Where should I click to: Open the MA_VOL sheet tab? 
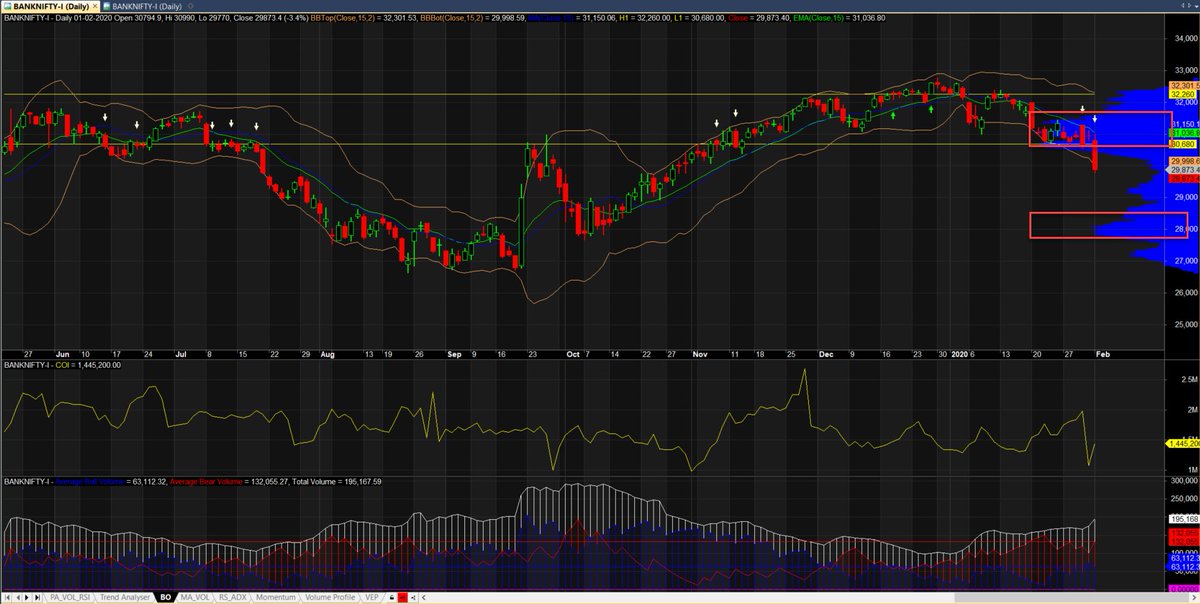coord(195,597)
